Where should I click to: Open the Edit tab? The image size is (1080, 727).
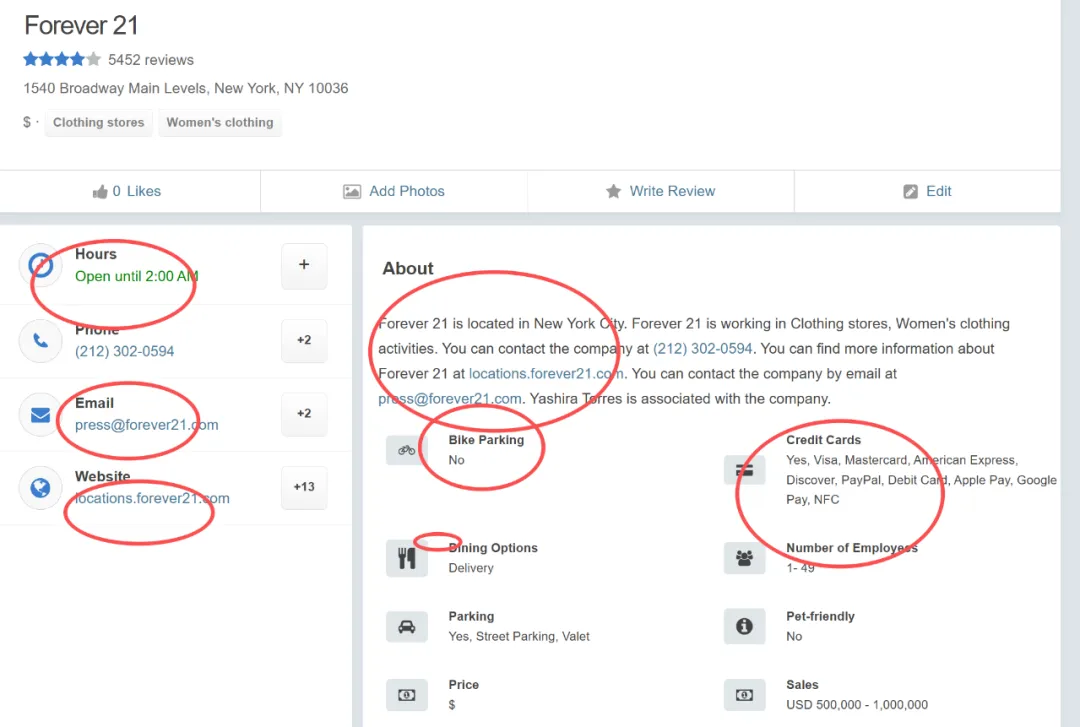928,191
